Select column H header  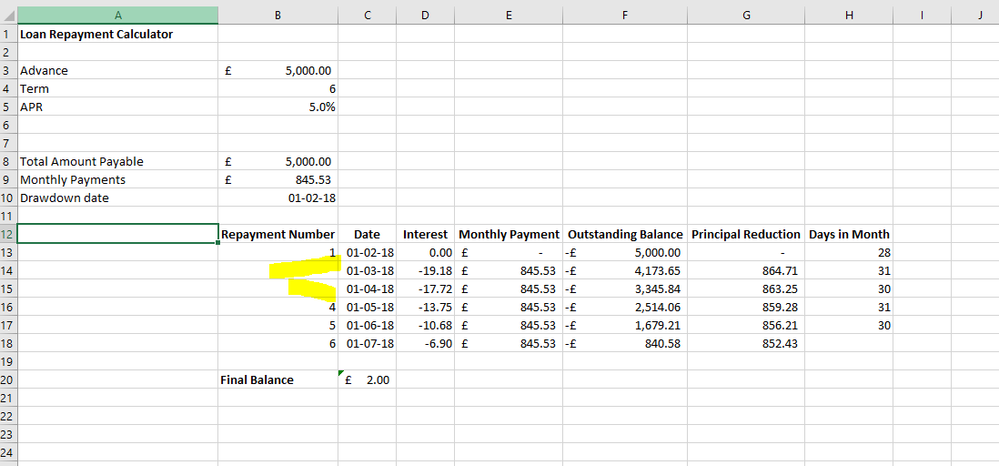click(x=849, y=16)
